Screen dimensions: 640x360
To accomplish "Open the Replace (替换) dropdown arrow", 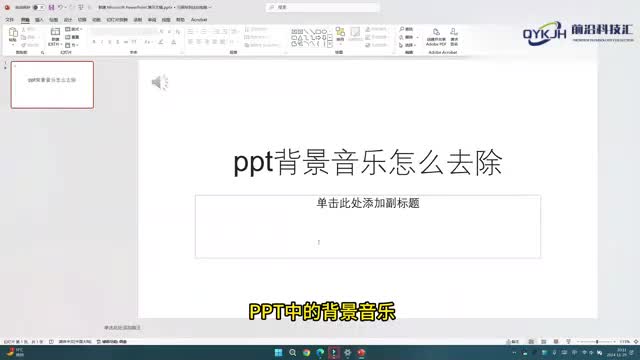I will (417, 37).
